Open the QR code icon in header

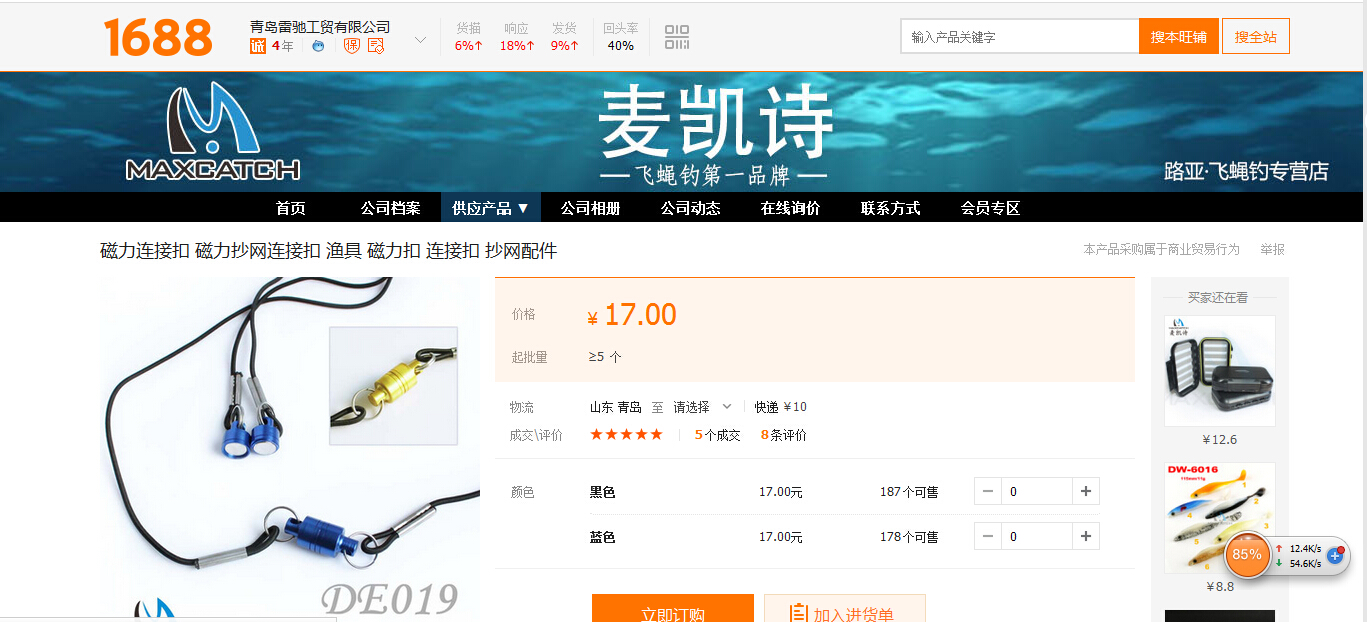(x=677, y=37)
